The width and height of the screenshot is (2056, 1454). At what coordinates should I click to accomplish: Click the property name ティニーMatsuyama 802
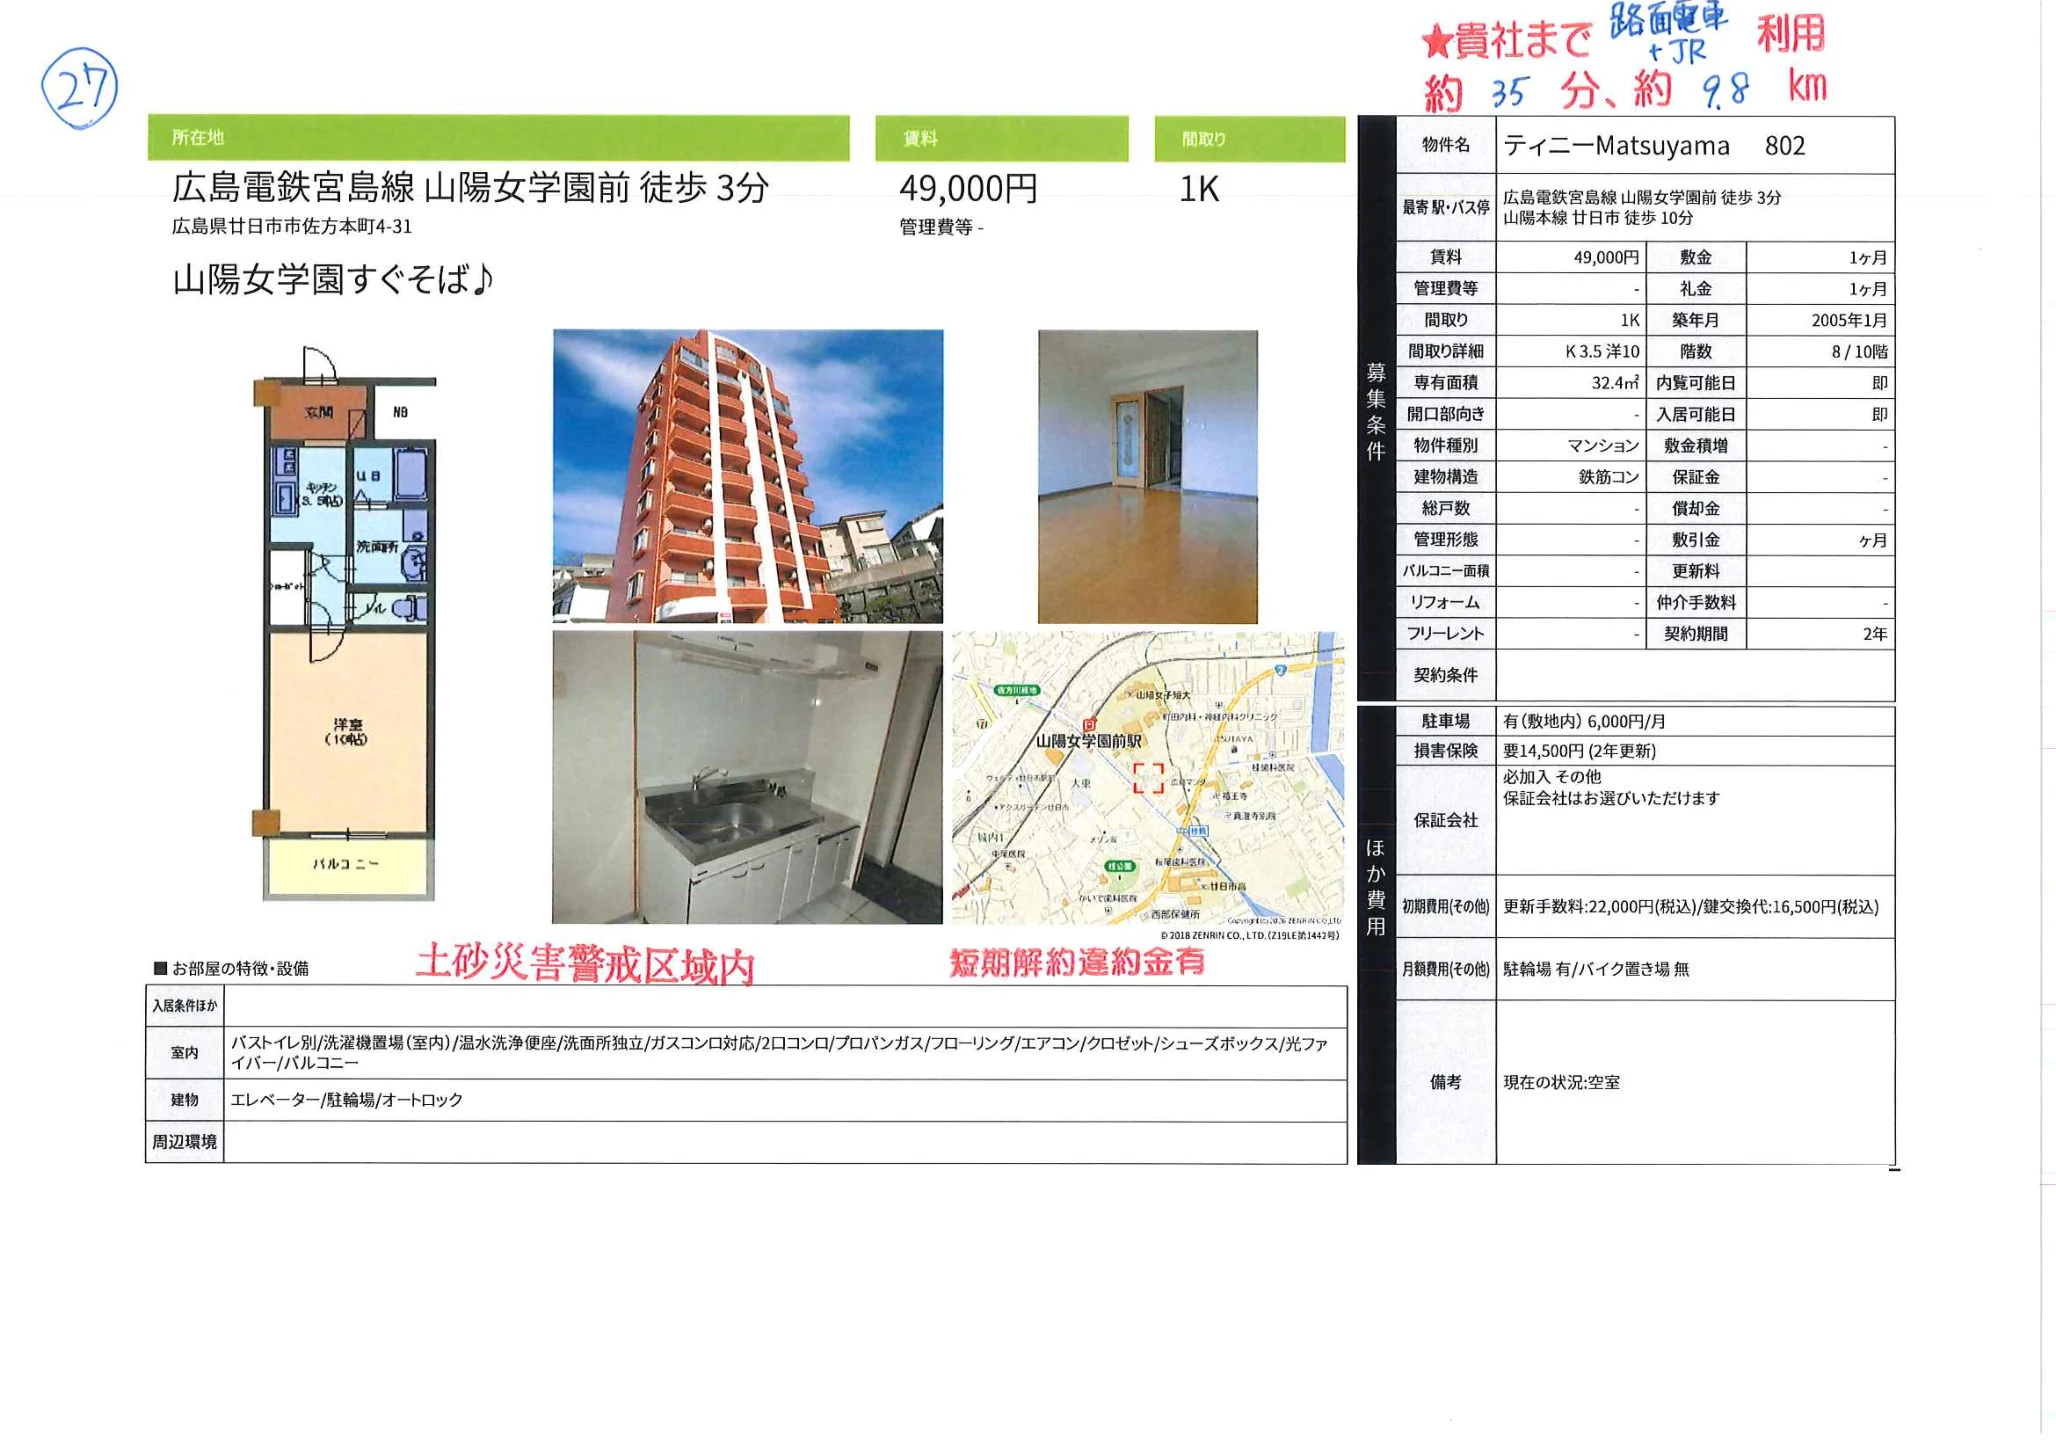coord(1654,146)
